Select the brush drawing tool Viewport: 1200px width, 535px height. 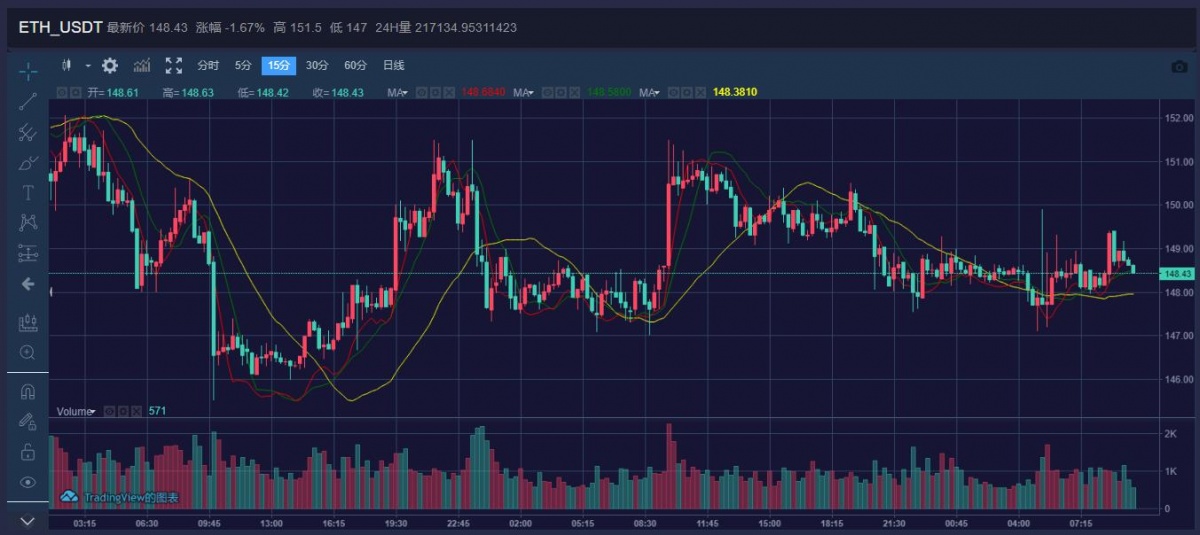click(x=28, y=162)
